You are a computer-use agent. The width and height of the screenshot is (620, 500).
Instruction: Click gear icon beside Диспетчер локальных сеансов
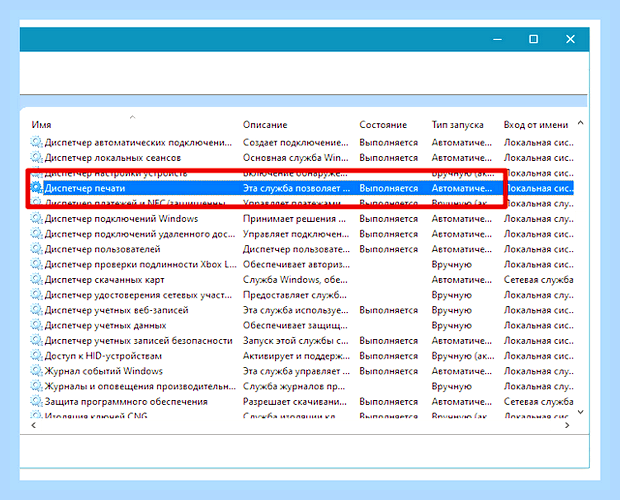pos(36,157)
